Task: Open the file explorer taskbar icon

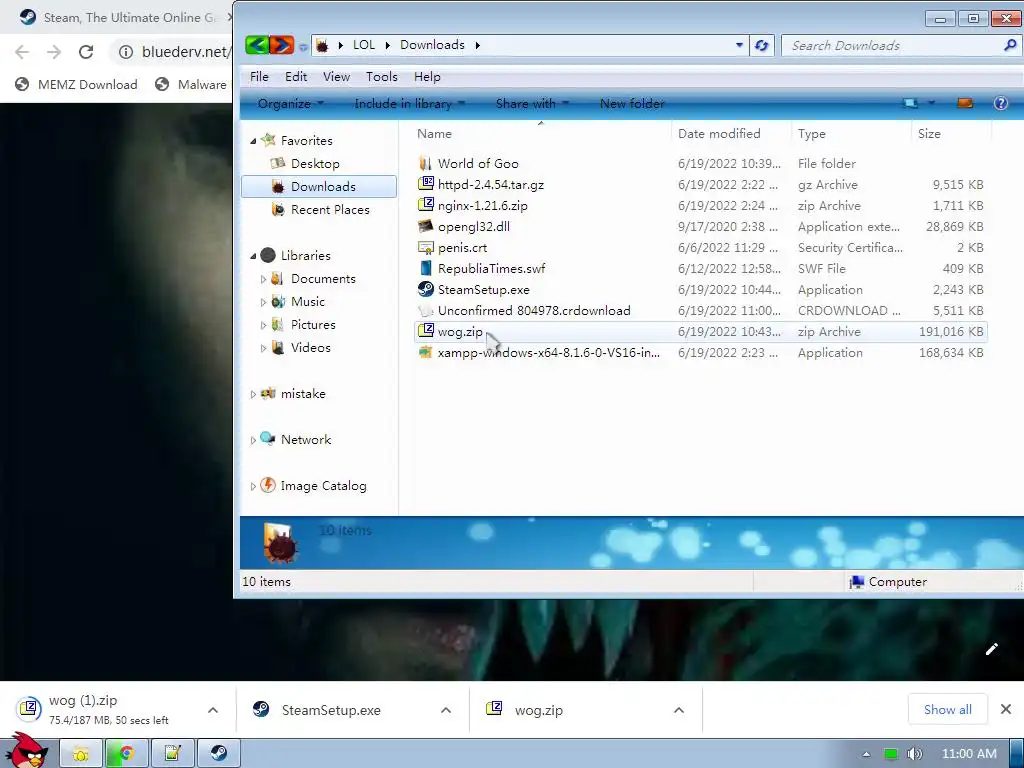Action: [81, 754]
